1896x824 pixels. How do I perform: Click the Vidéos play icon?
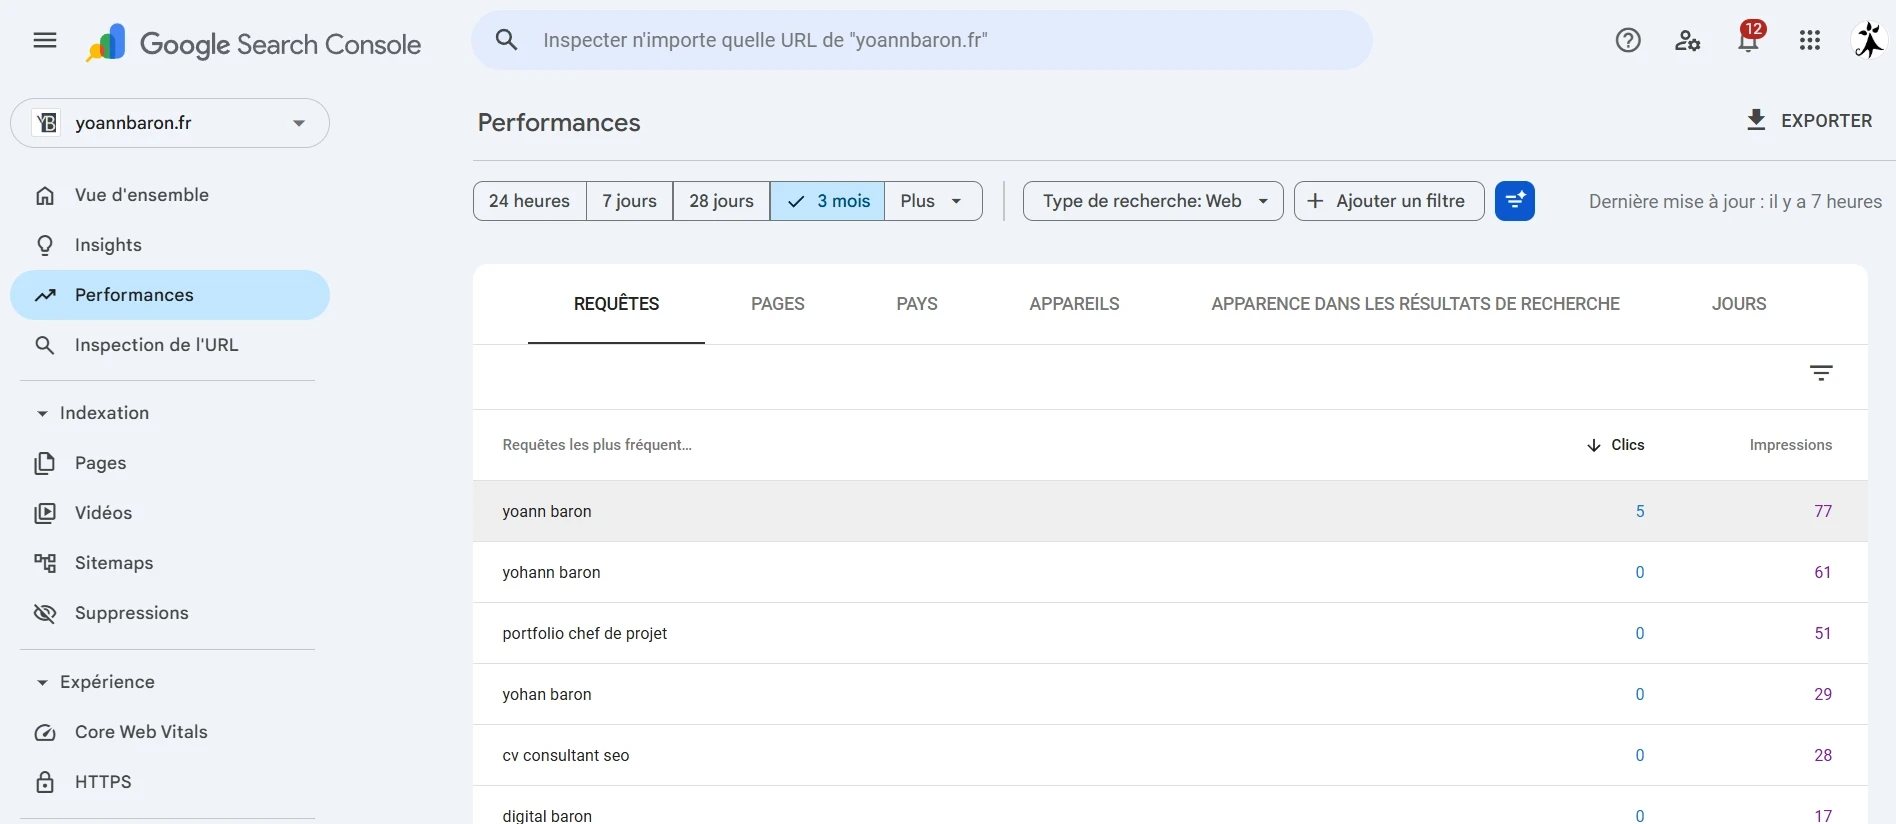pyautogui.click(x=45, y=513)
